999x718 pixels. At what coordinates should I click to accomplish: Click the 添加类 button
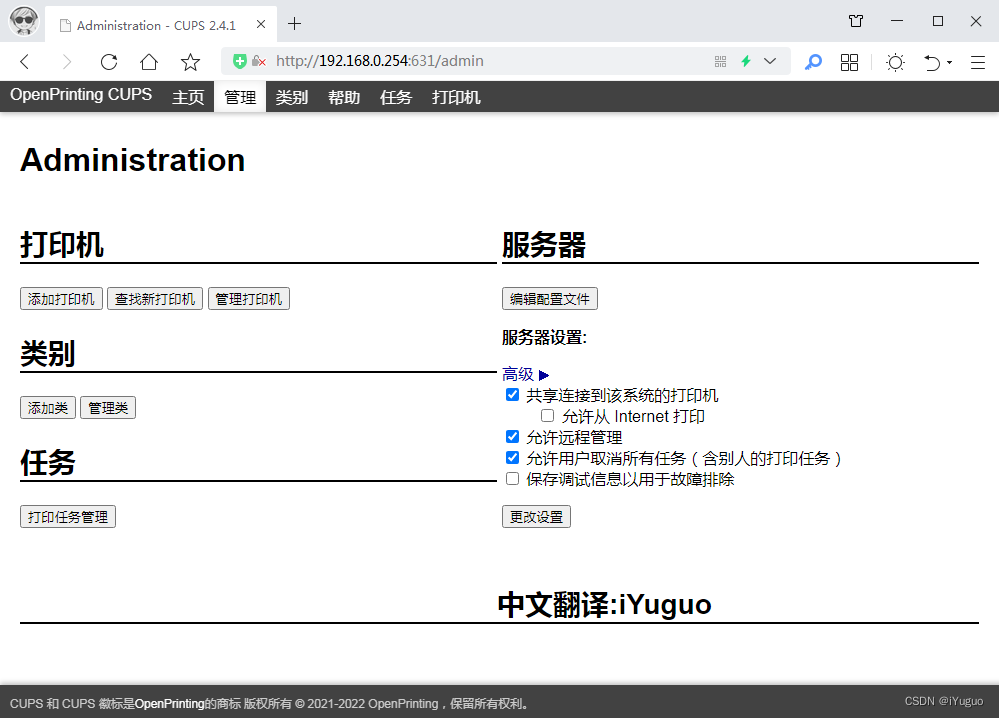48,408
